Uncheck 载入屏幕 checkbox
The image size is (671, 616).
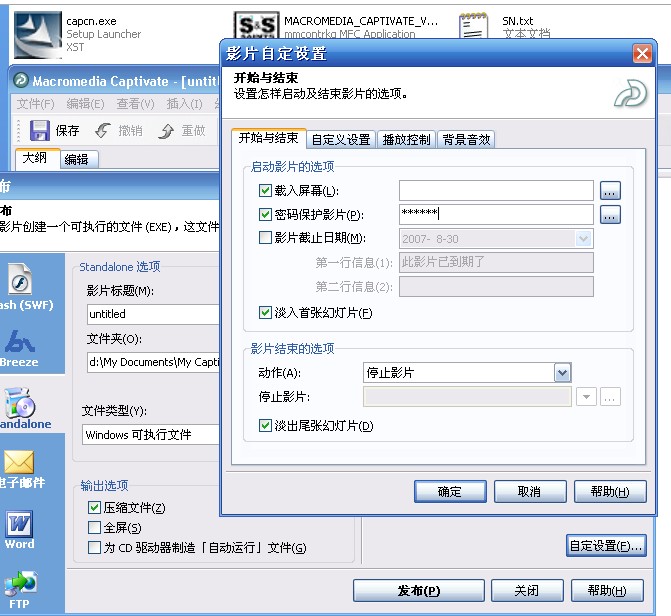(265, 190)
